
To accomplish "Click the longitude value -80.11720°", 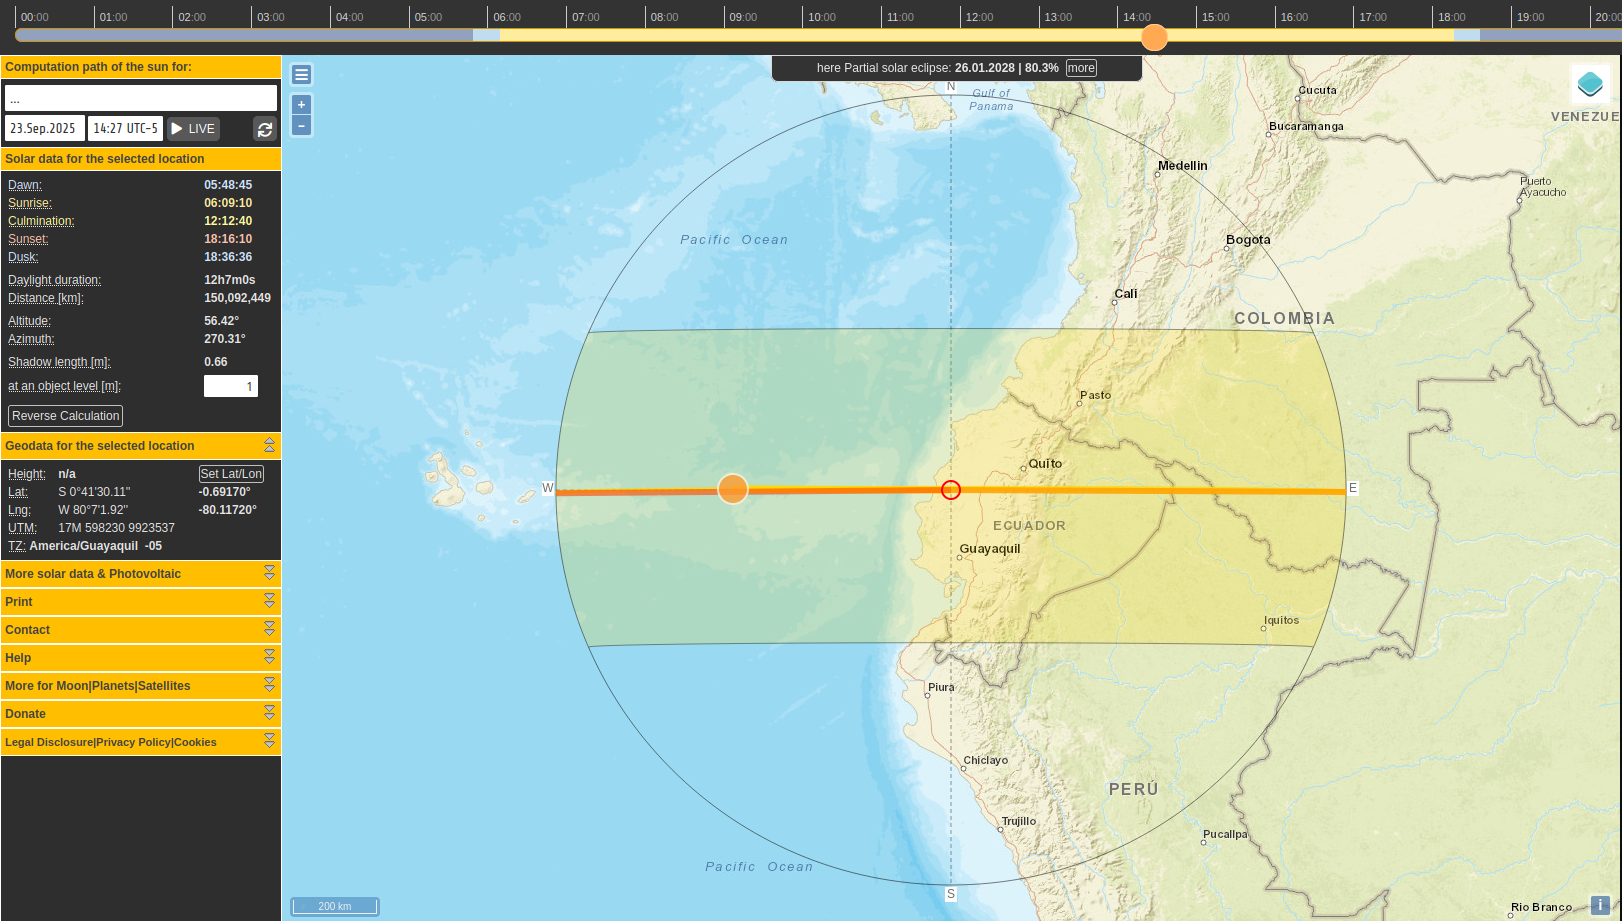I will click(x=228, y=510).
